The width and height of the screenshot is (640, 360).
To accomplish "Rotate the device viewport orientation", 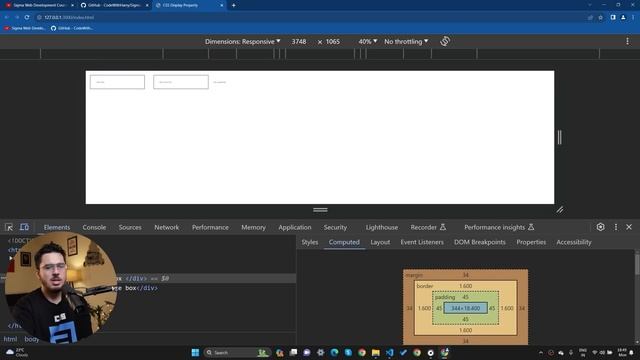I will tap(445, 41).
